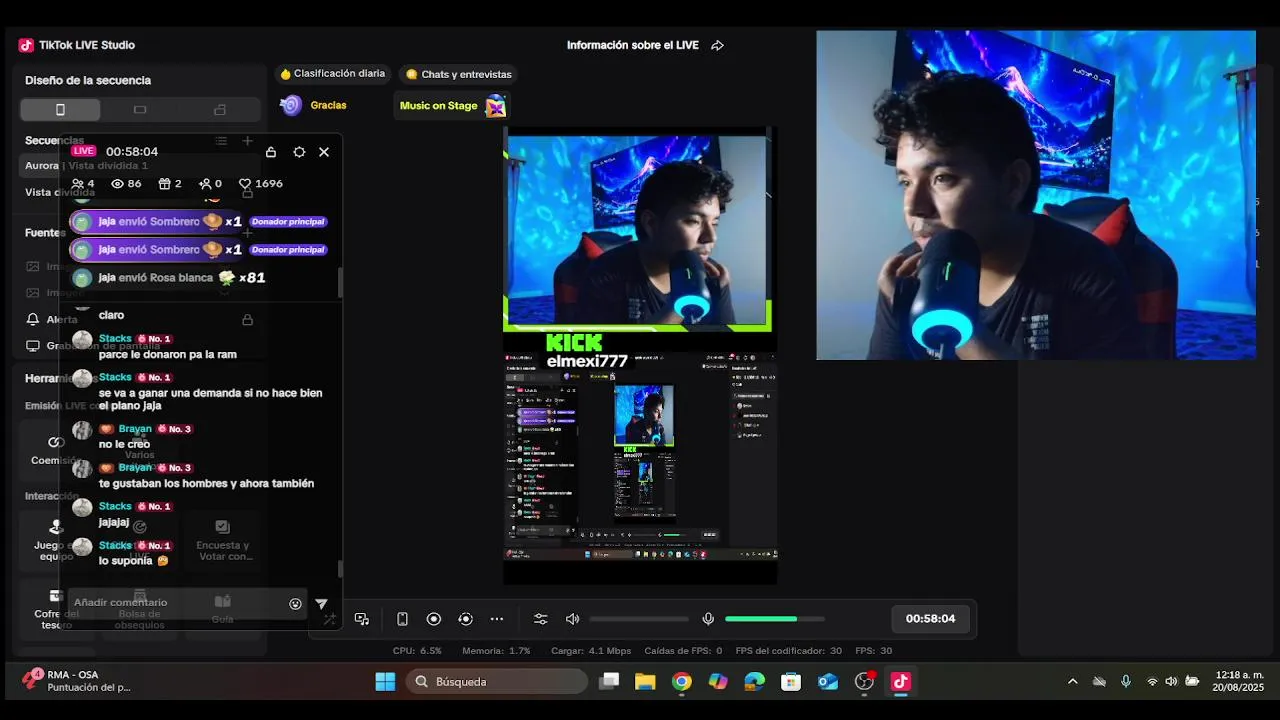Select the dual-screen layout icon

[x=220, y=110]
